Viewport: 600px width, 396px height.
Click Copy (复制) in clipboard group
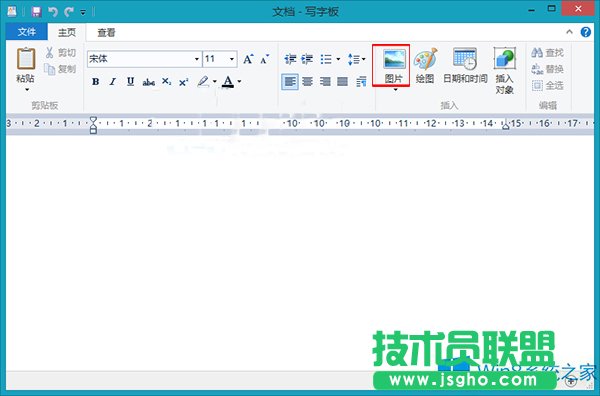(x=60, y=69)
